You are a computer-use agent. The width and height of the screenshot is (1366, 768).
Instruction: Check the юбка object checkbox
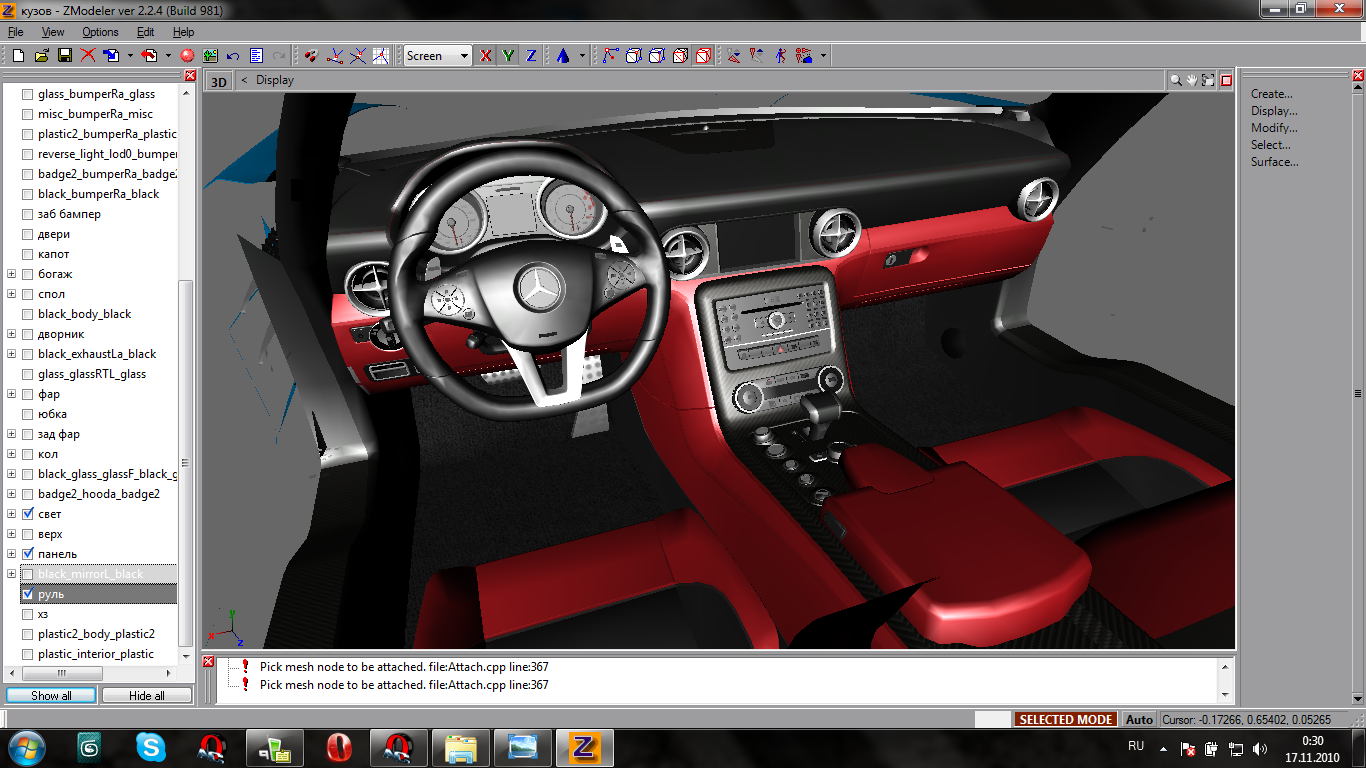click(x=28, y=414)
